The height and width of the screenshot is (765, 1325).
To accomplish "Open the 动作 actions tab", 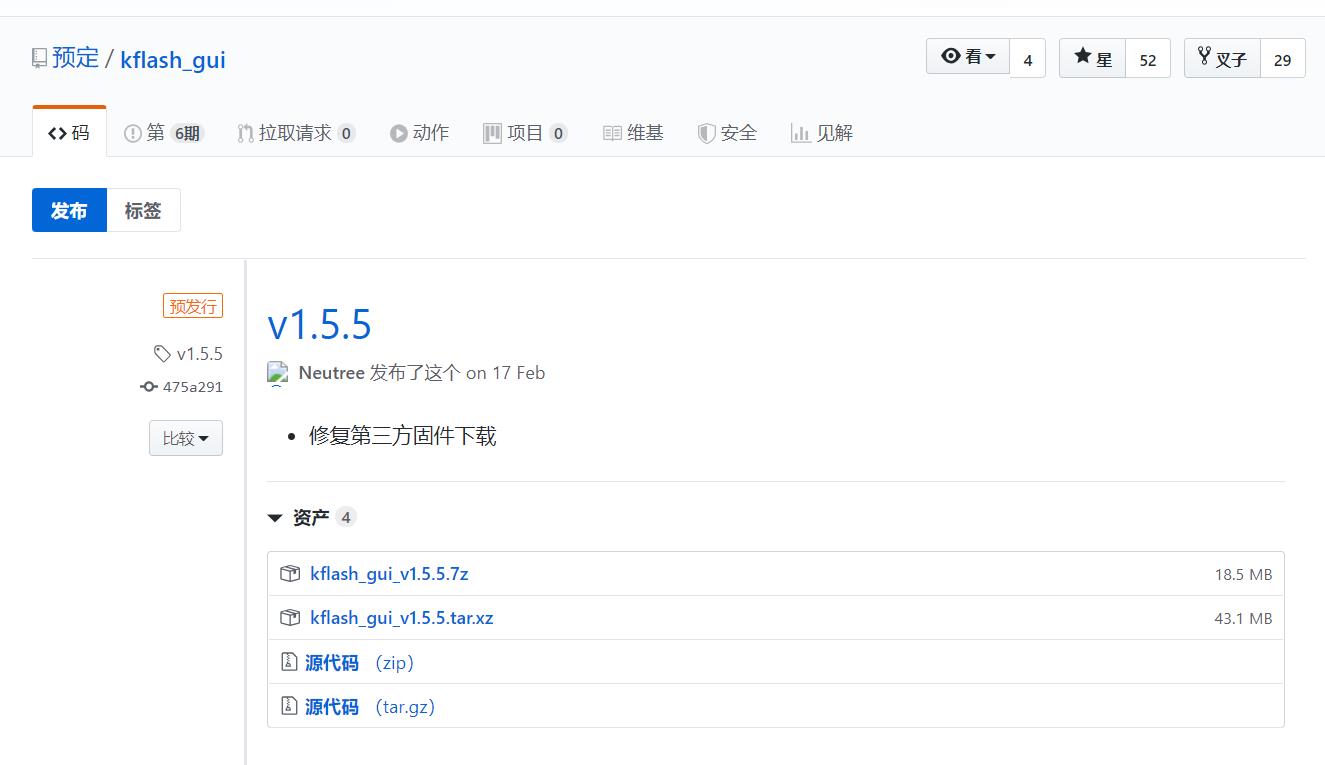I will pyautogui.click(x=419, y=133).
